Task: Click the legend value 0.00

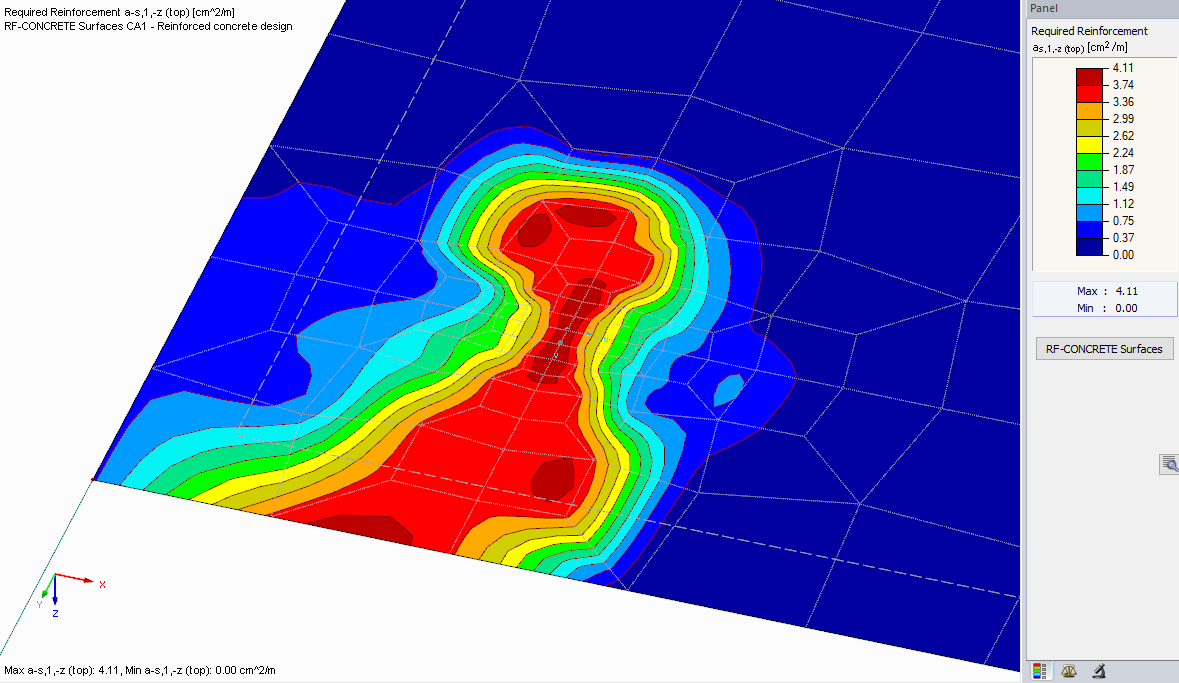Action: click(1123, 255)
